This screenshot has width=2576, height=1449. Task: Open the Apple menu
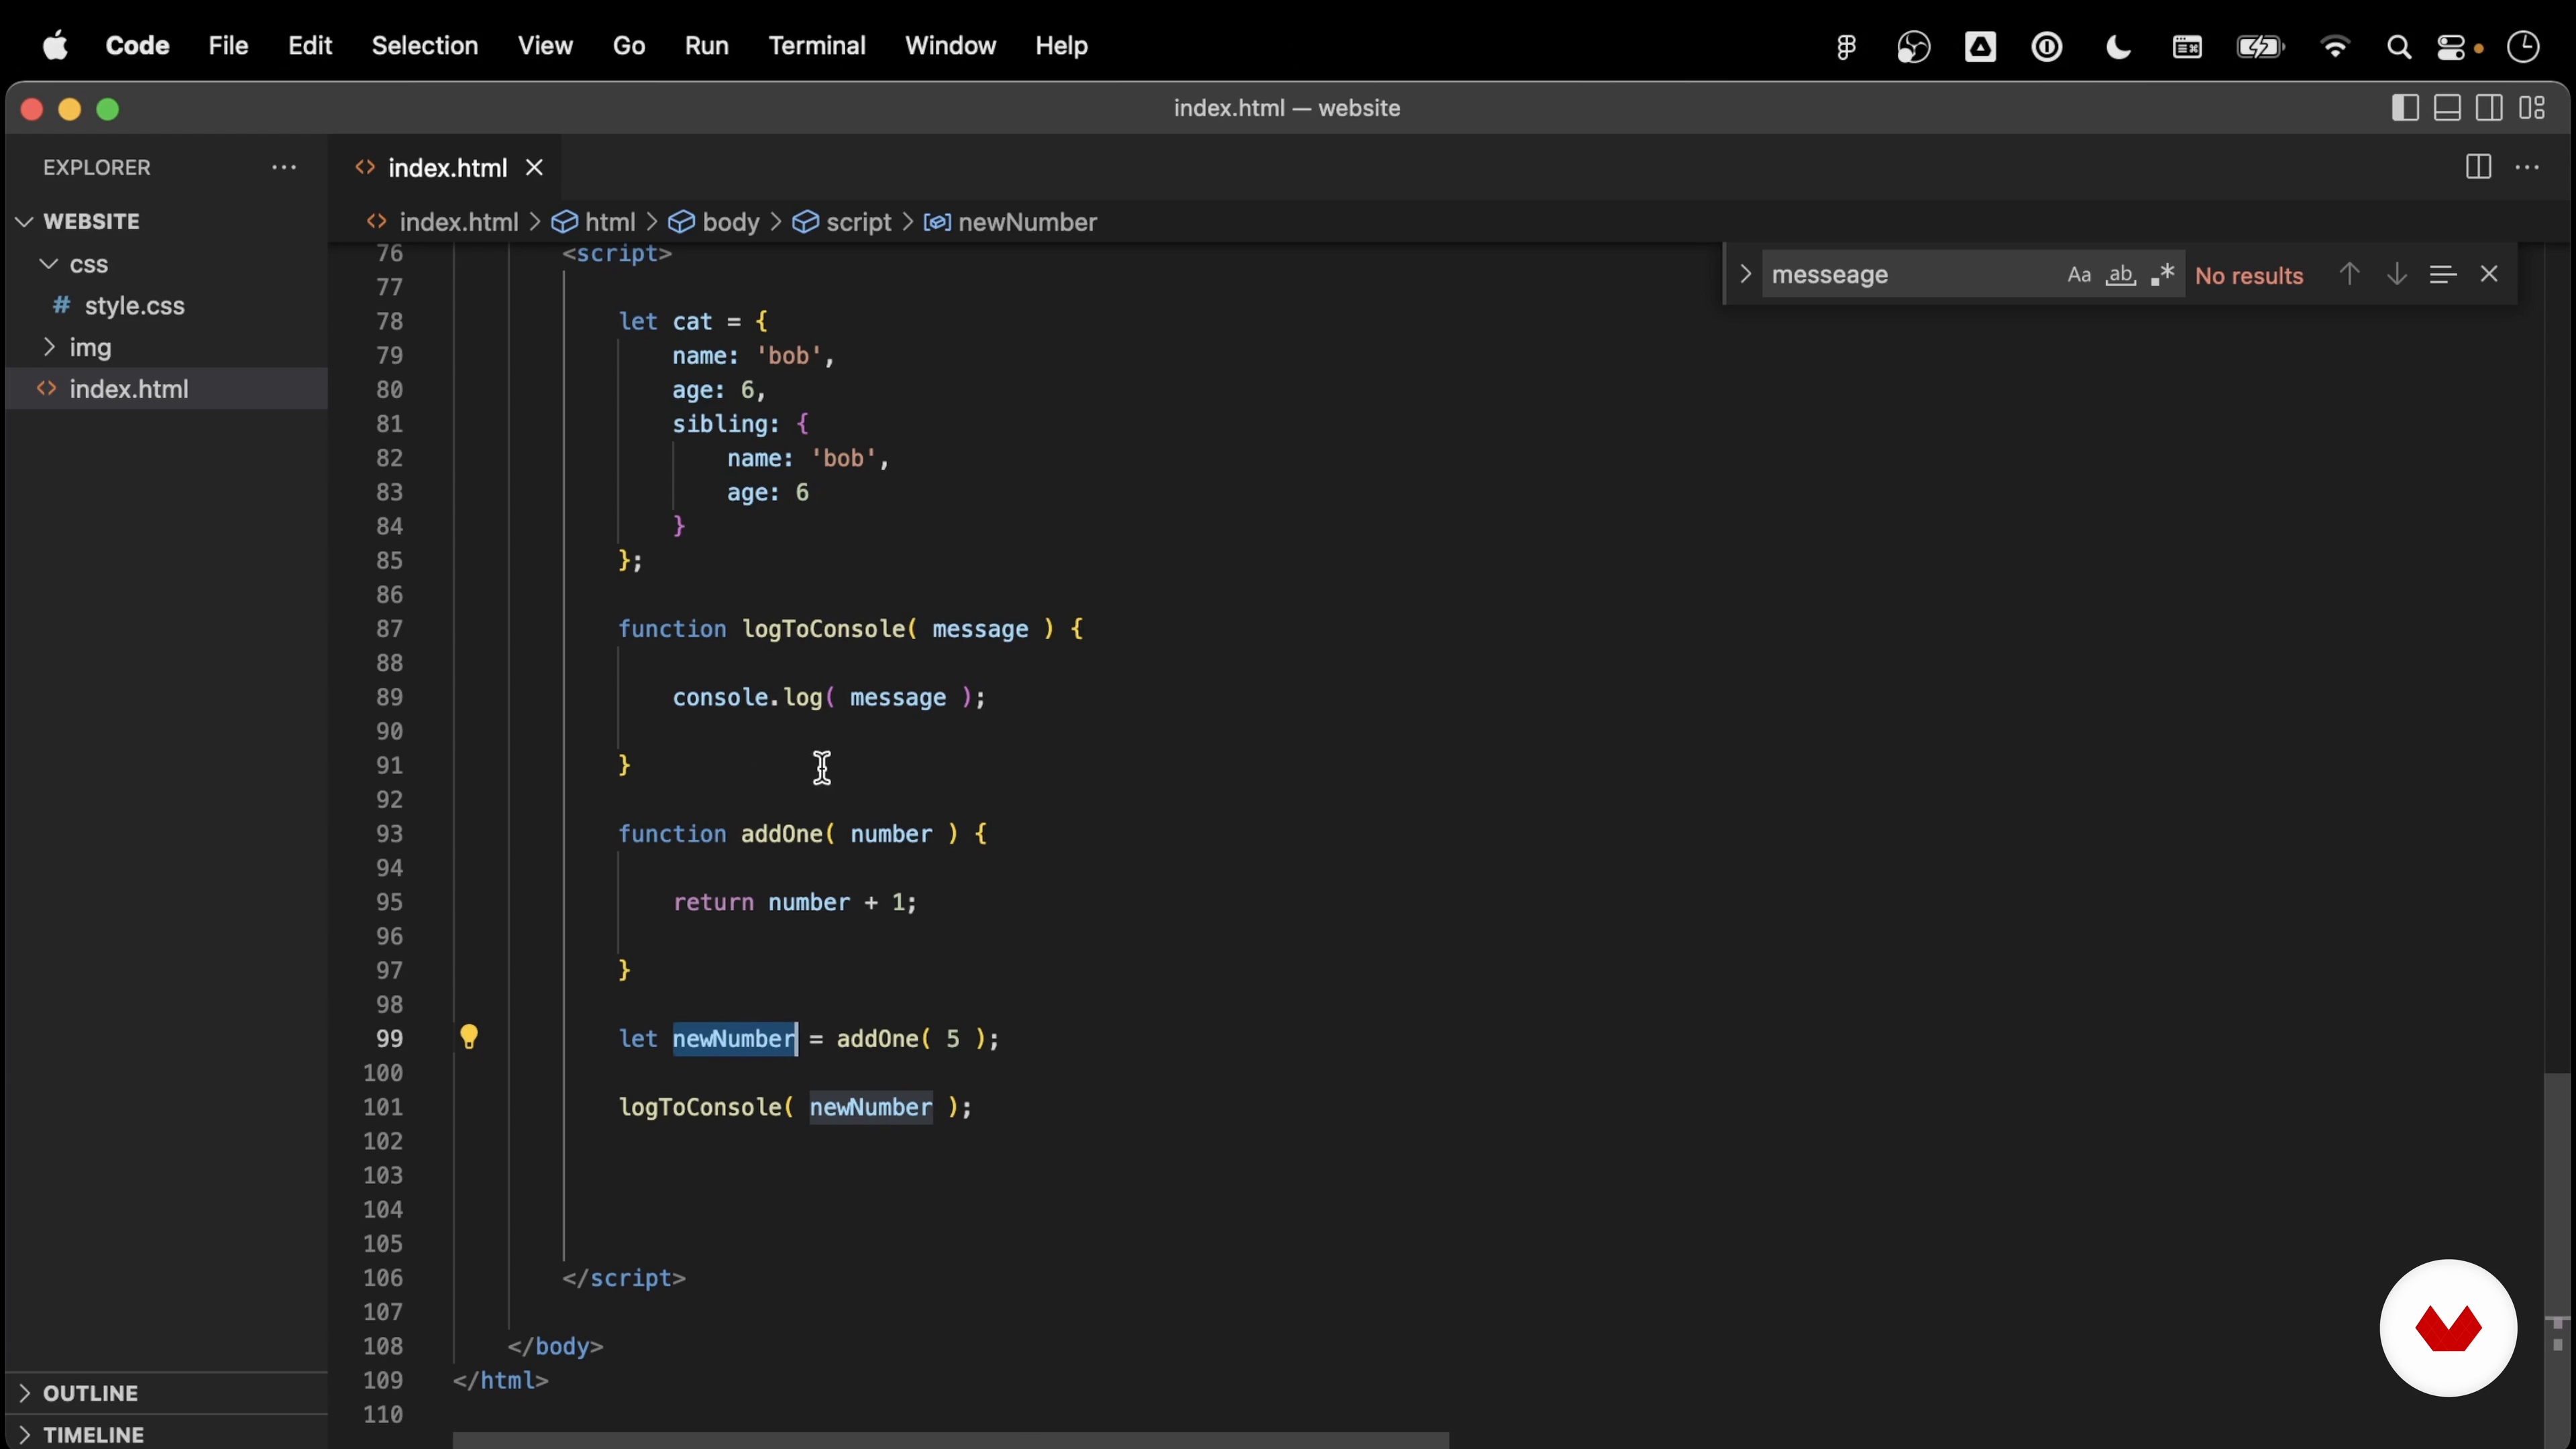[56, 46]
